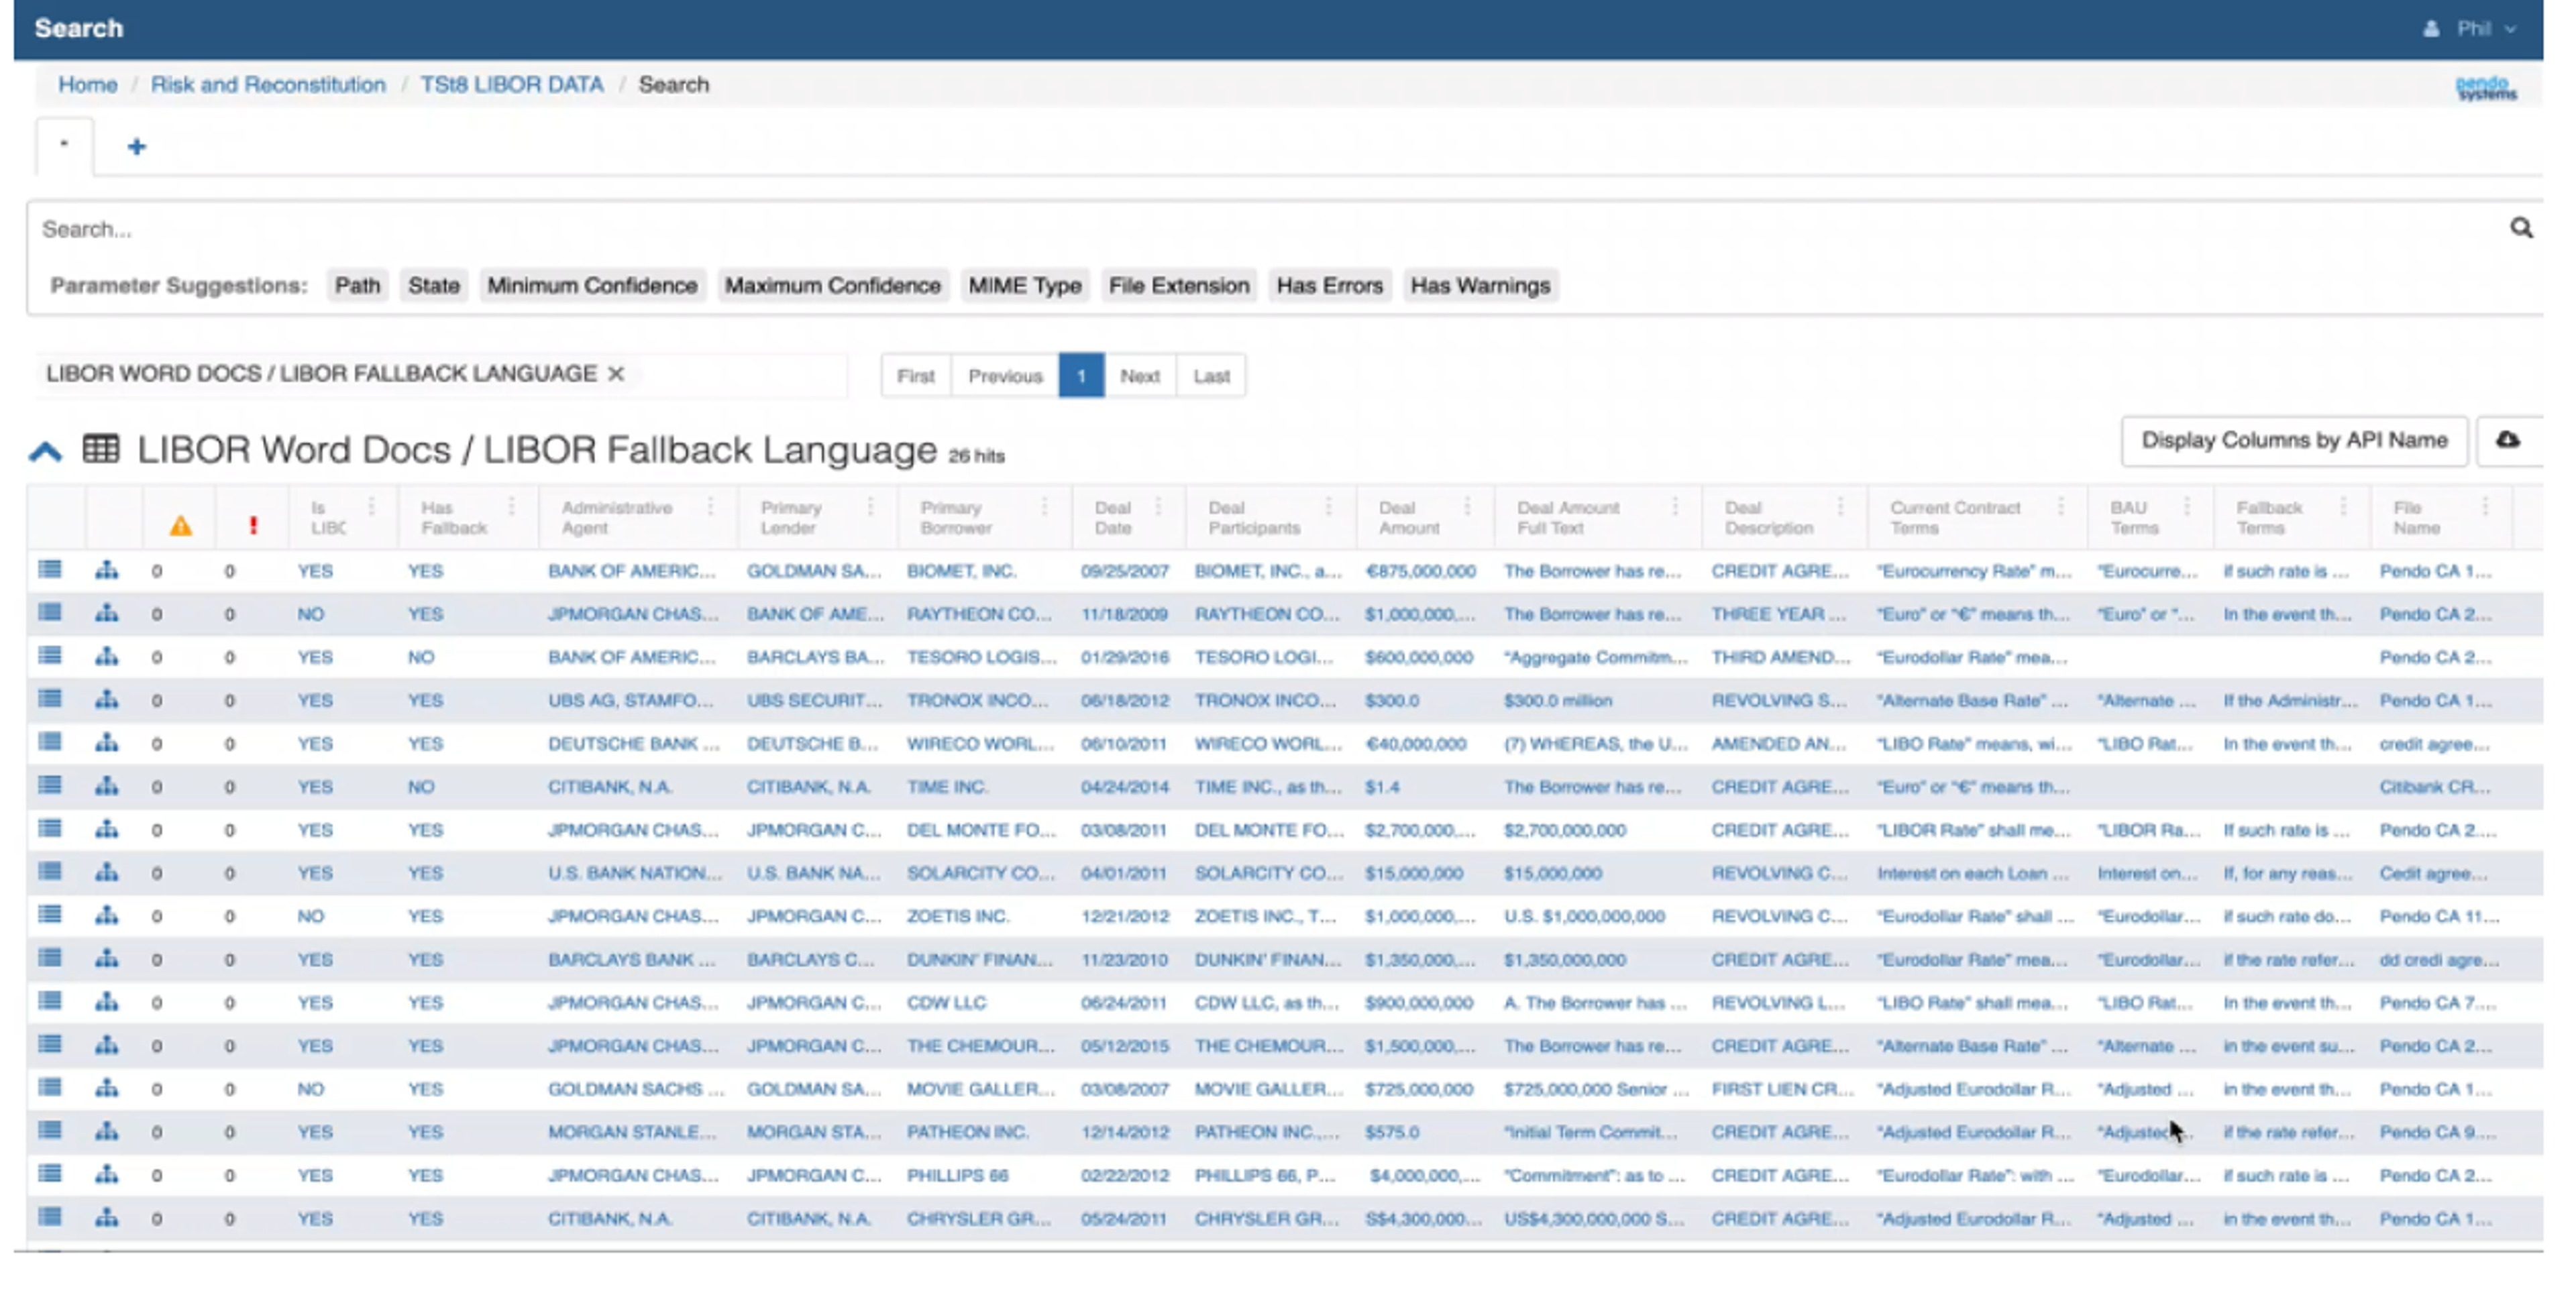The image size is (2576, 1299).
Task: Open details list icon for SOLARCITY row
Action: (49, 872)
